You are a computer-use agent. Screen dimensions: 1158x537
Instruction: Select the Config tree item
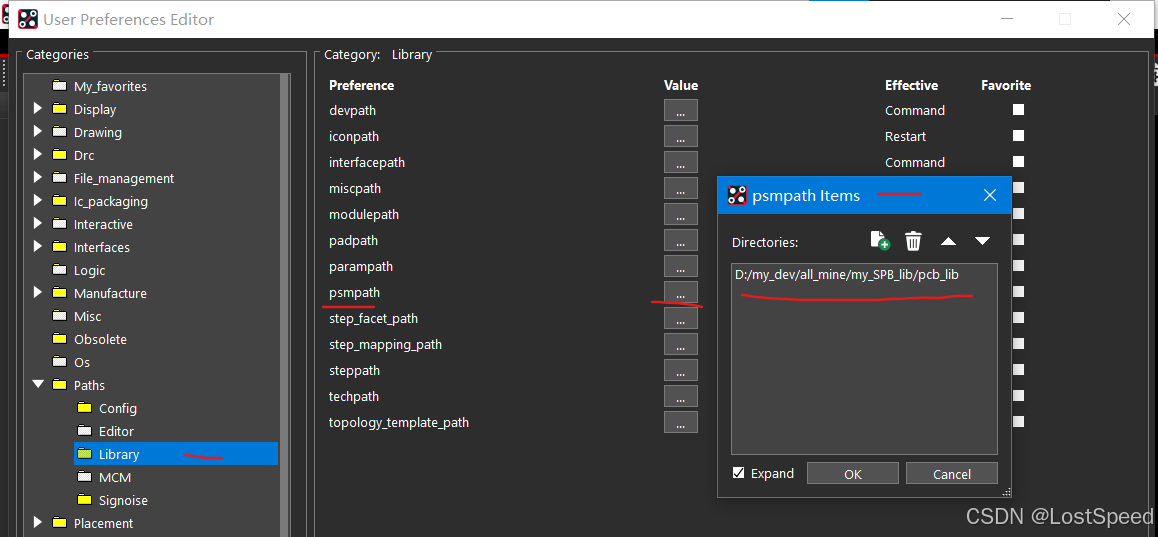117,408
